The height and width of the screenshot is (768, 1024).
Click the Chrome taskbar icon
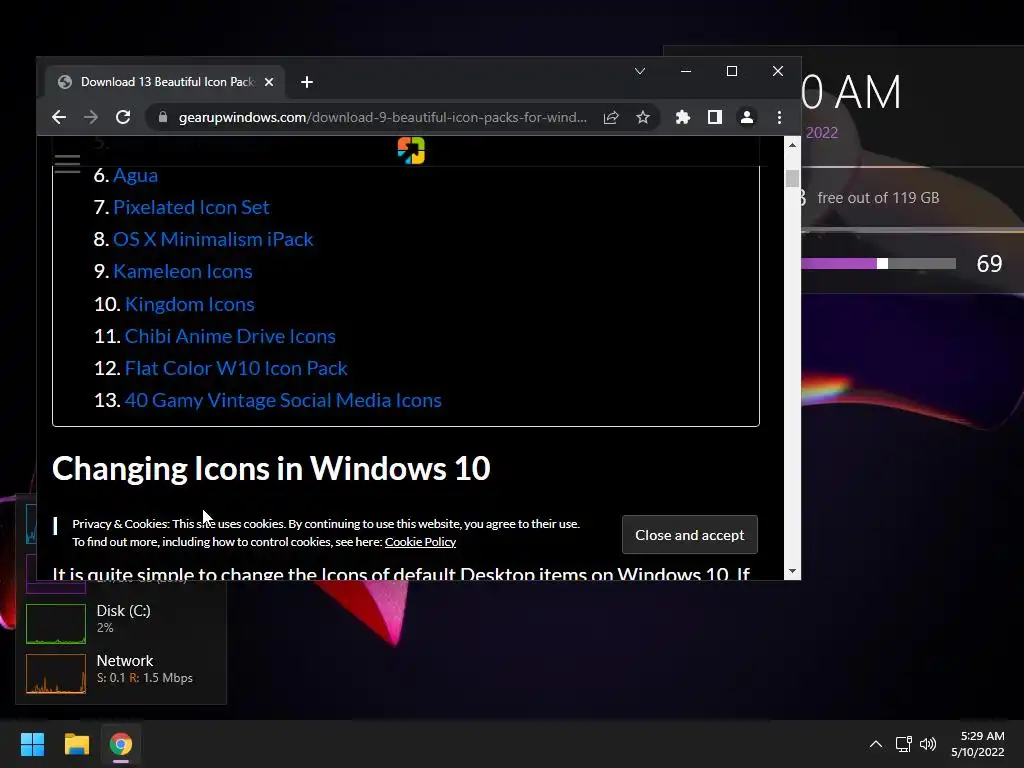coord(121,744)
